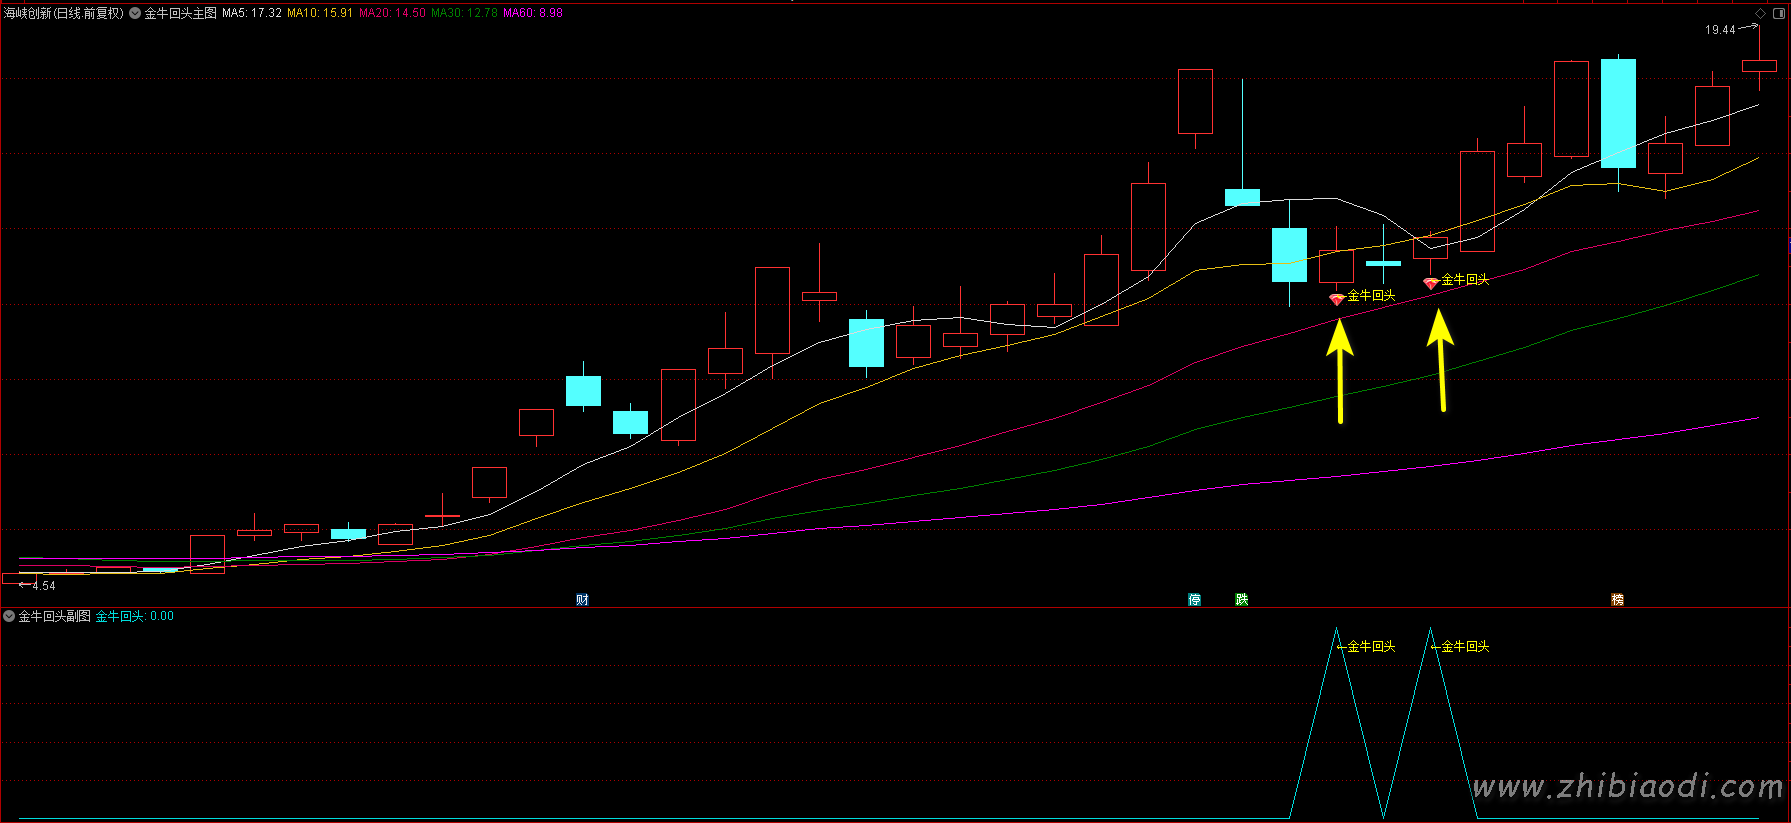Click the first yellow upward arrow
The image size is (1791, 823).
tap(1340, 370)
